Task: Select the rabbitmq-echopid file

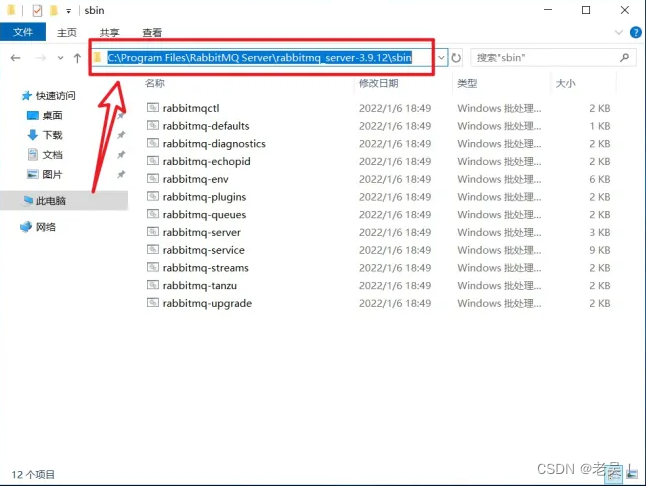Action: [206, 161]
